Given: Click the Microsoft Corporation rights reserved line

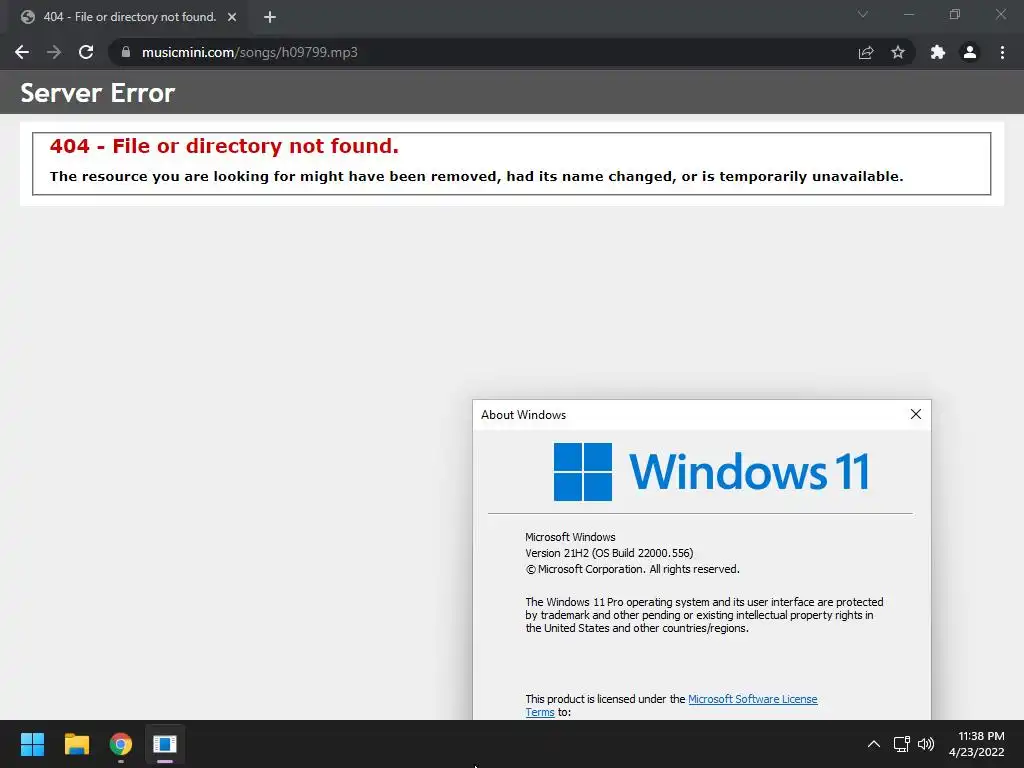Looking at the screenshot, I should click(x=632, y=569).
